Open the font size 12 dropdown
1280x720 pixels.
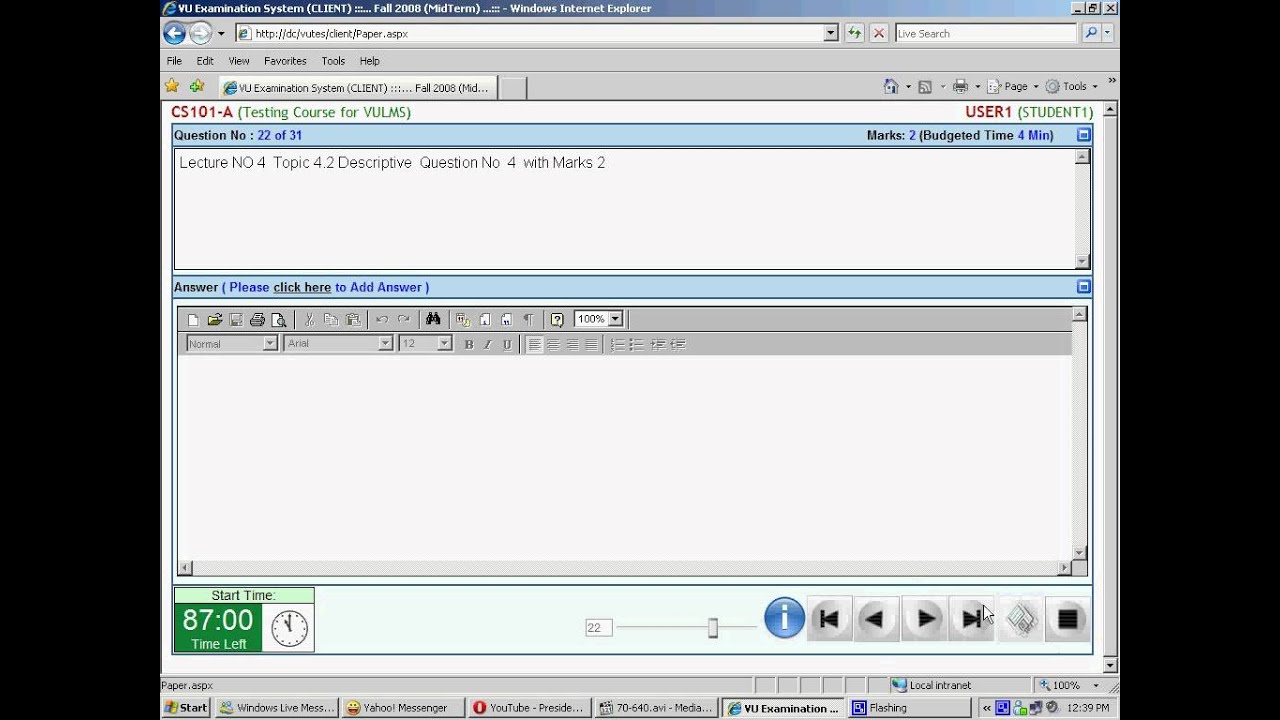(x=445, y=343)
